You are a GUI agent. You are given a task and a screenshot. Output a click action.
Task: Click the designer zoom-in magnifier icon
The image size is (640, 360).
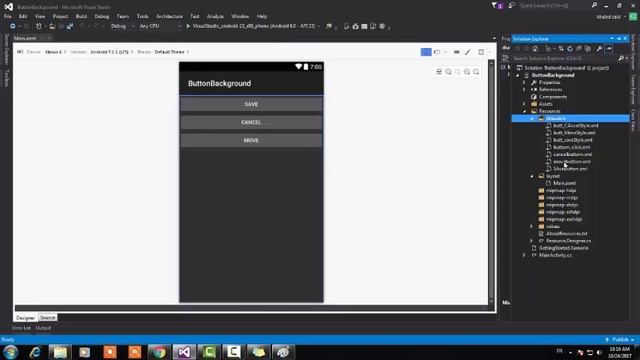point(467,72)
